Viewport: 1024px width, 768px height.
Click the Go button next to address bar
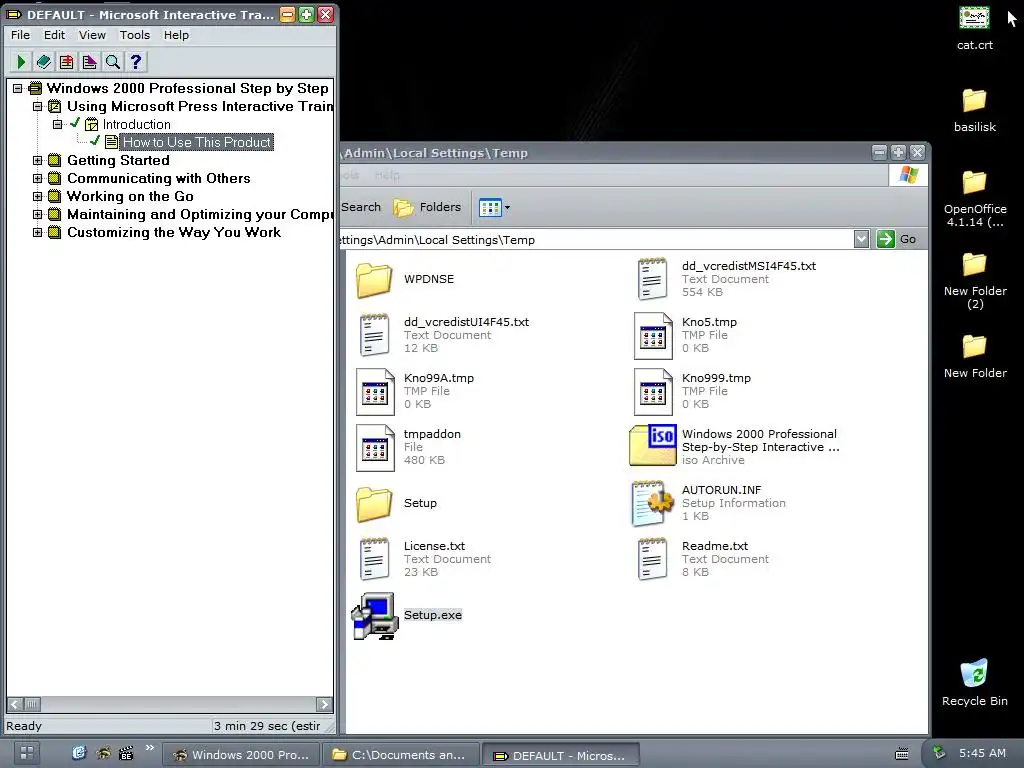tap(897, 239)
